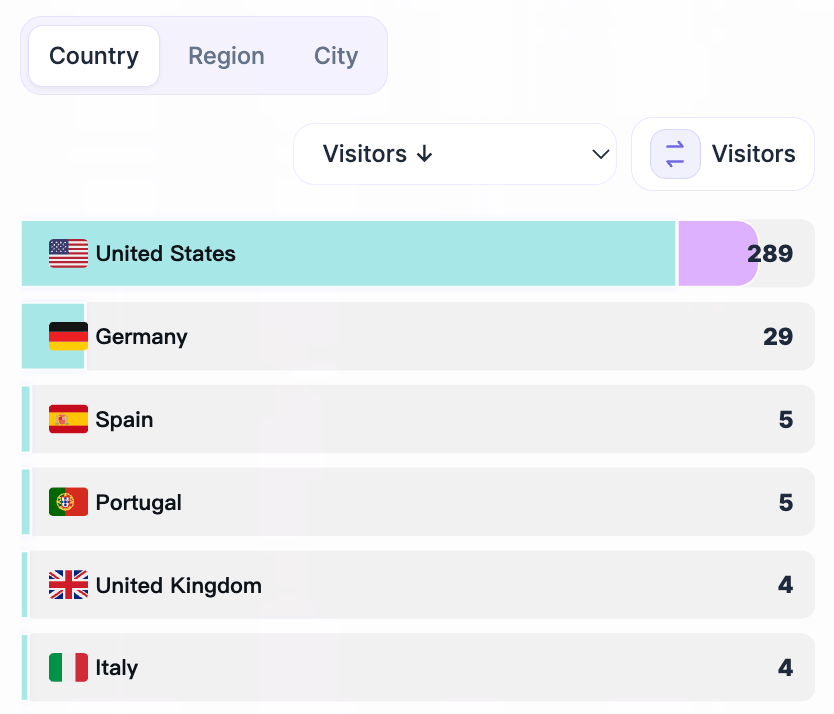This screenshot has height=714, width=834.
Task: Click the Visitors button beside the sort icon
Action: pyautogui.click(x=752, y=154)
